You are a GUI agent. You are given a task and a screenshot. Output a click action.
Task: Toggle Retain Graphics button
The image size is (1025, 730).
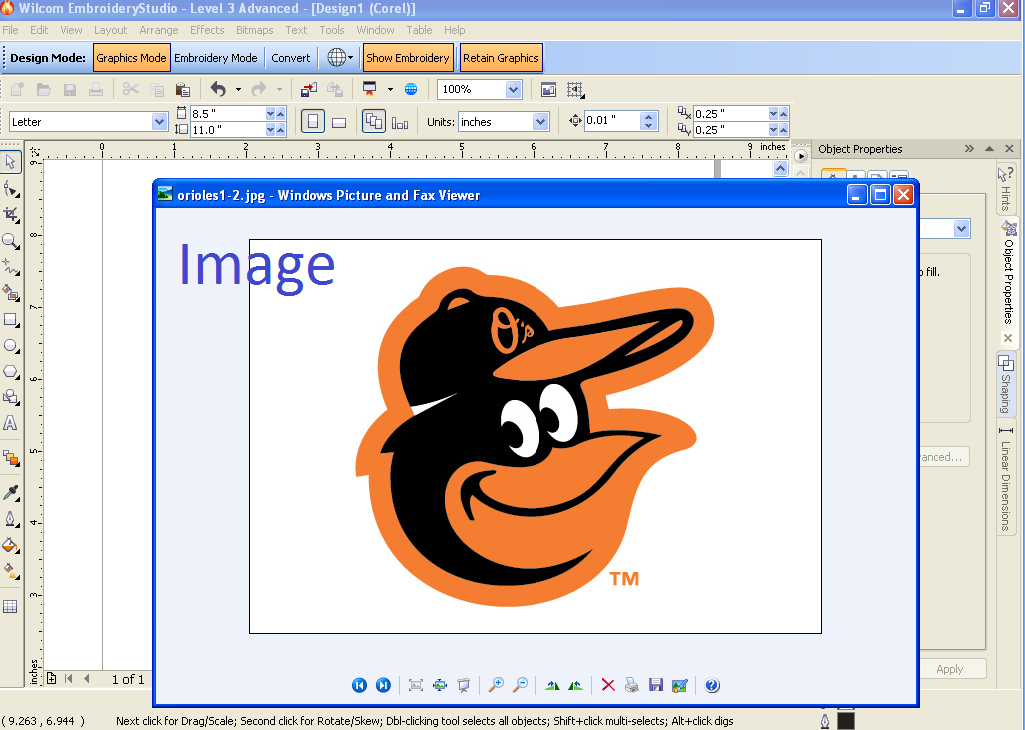coord(501,58)
